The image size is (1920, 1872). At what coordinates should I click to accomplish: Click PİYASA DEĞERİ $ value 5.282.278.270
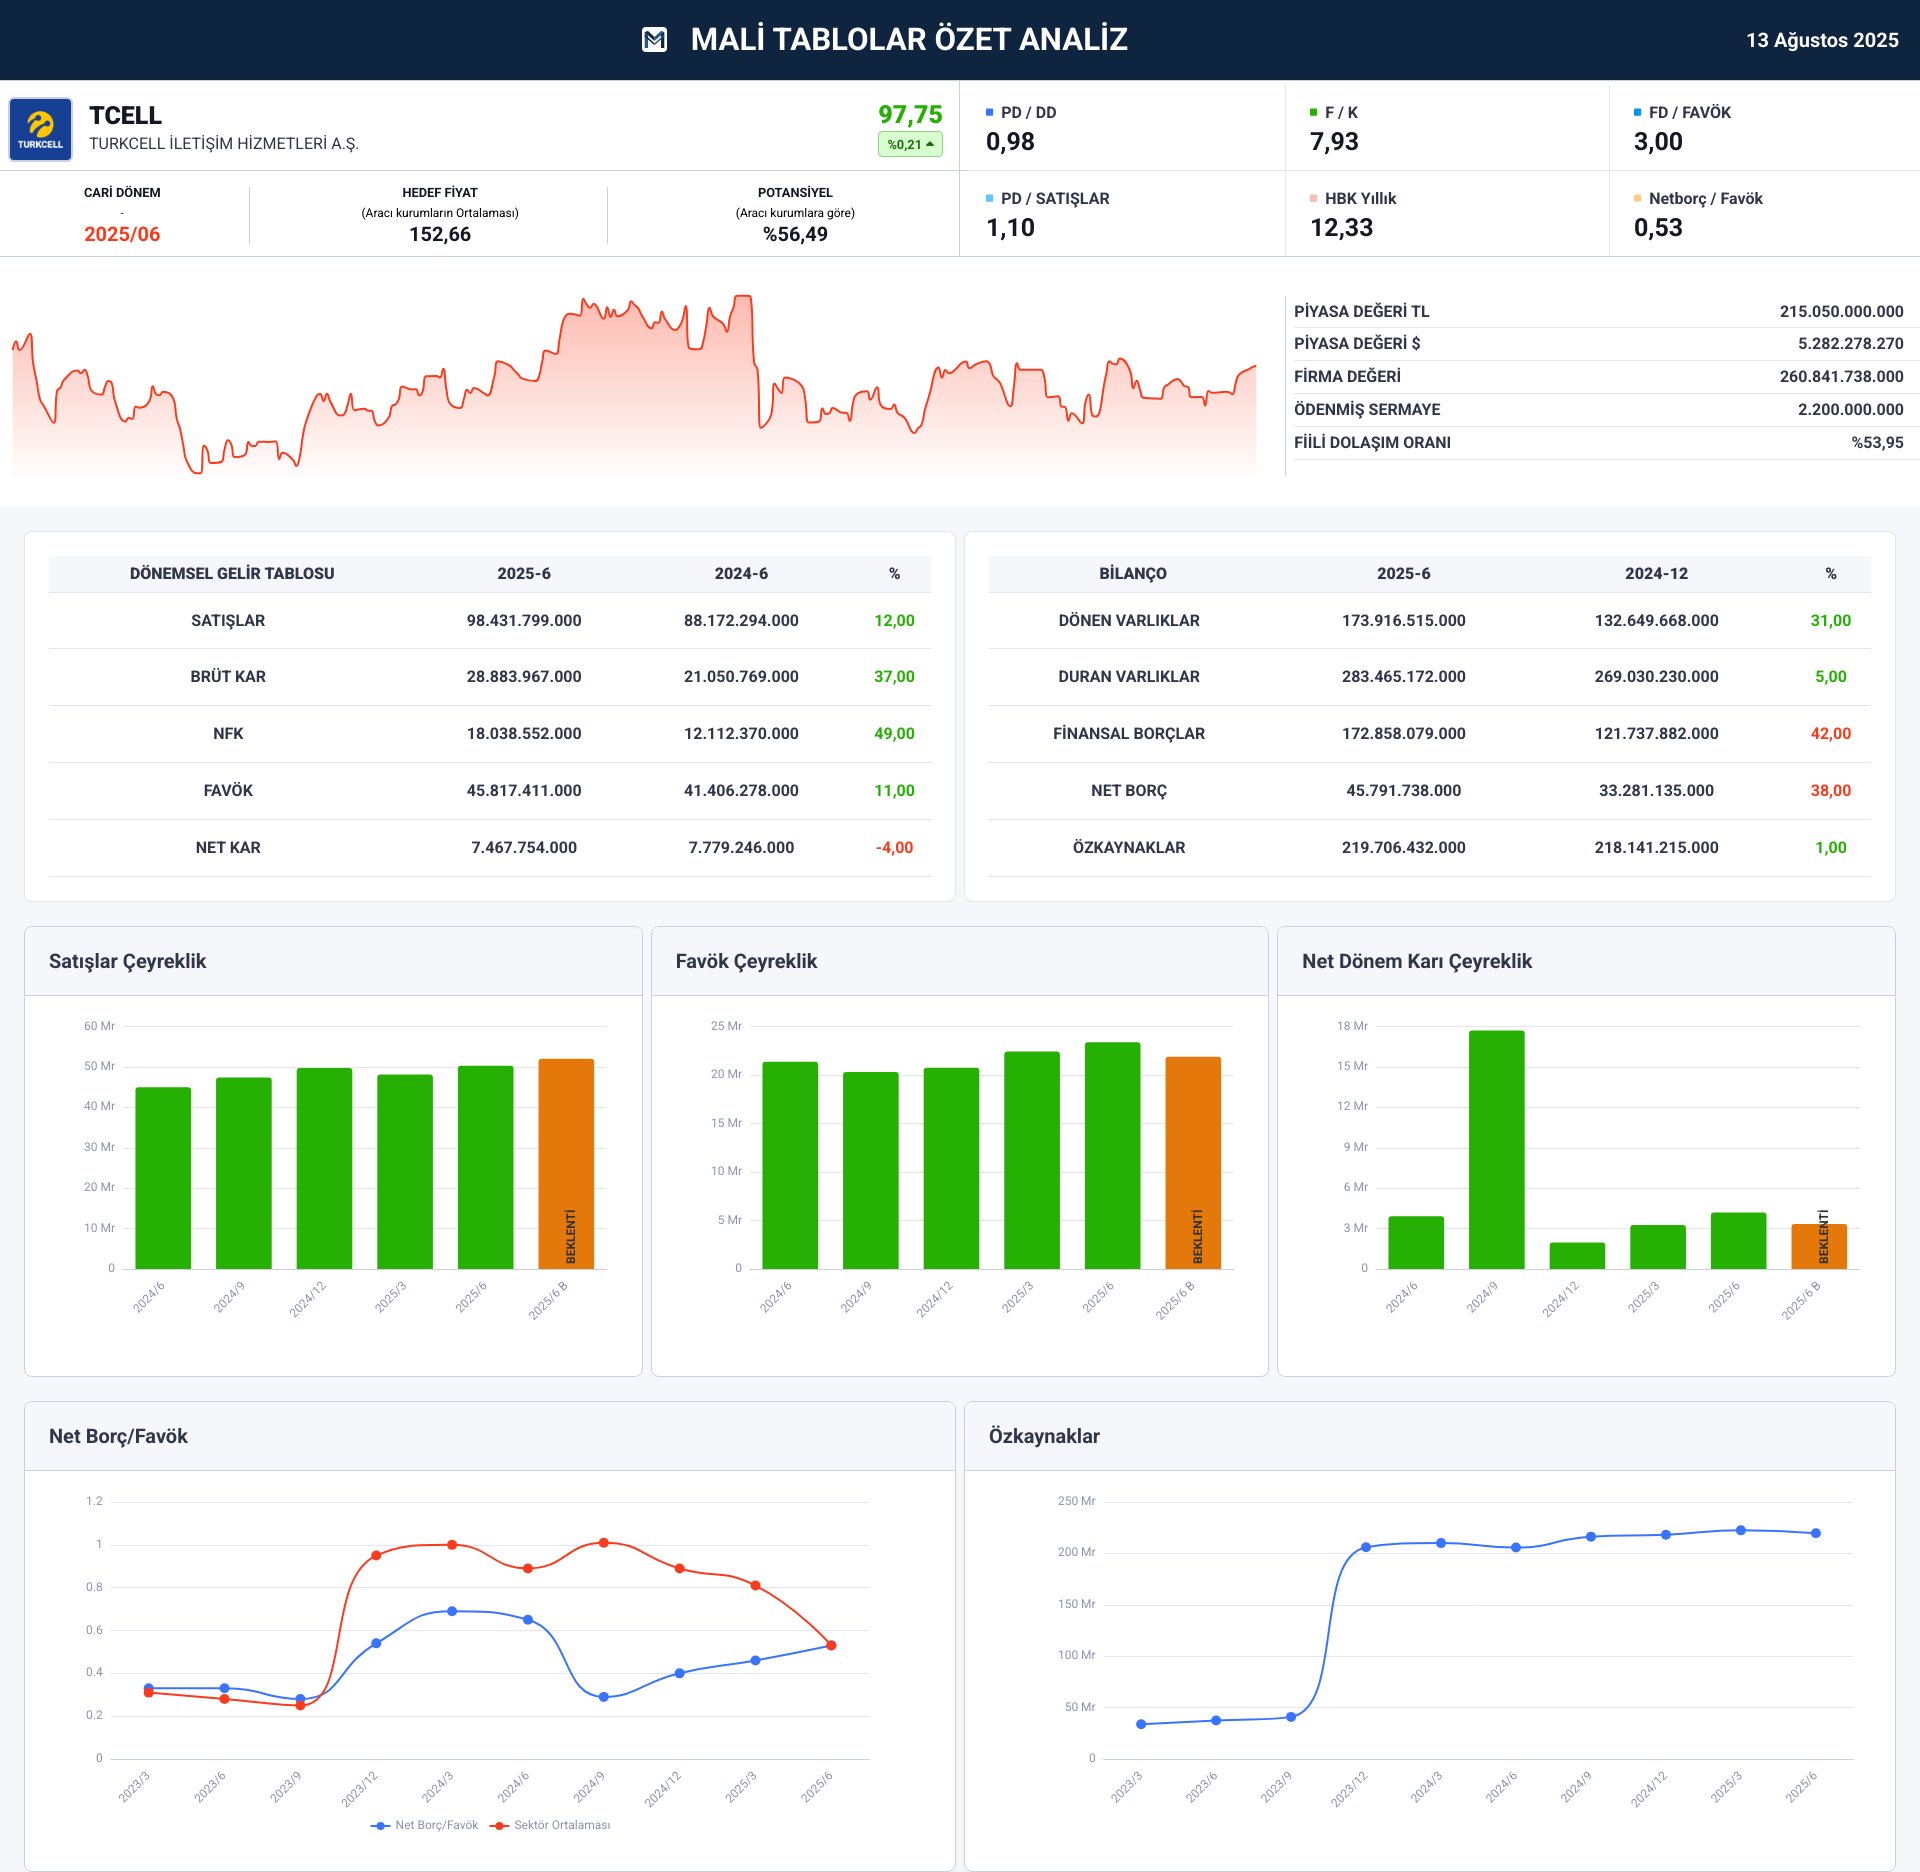pos(1850,343)
